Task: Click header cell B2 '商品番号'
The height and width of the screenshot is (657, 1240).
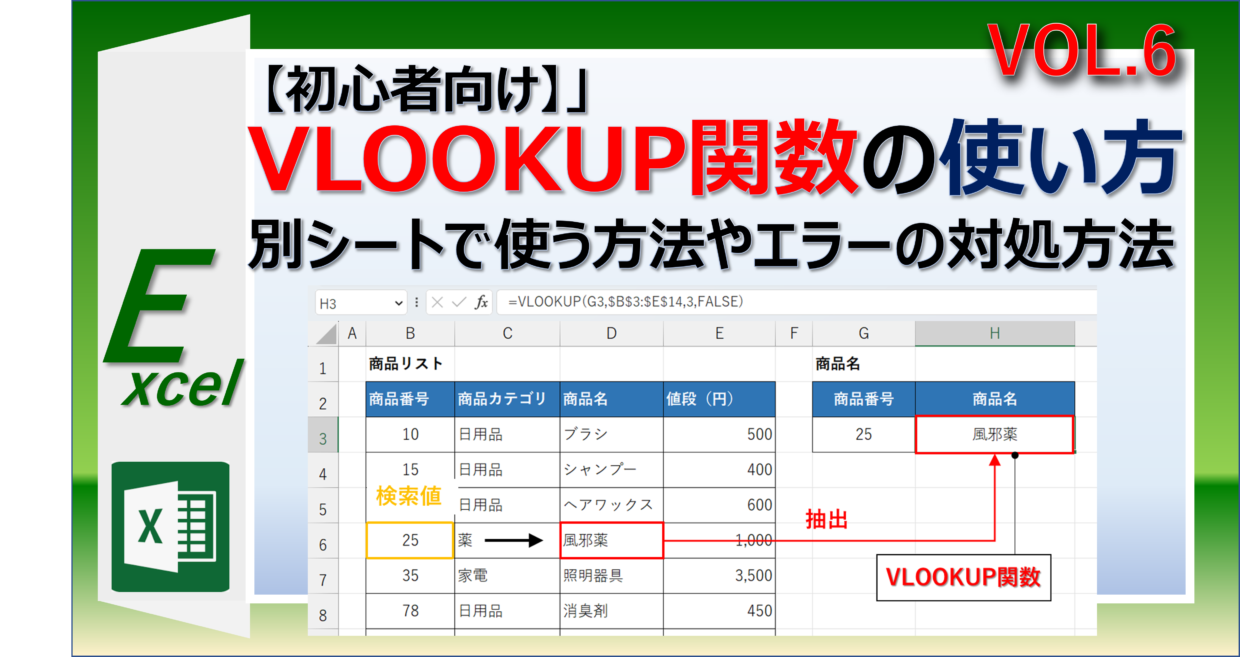Action: [410, 399]
